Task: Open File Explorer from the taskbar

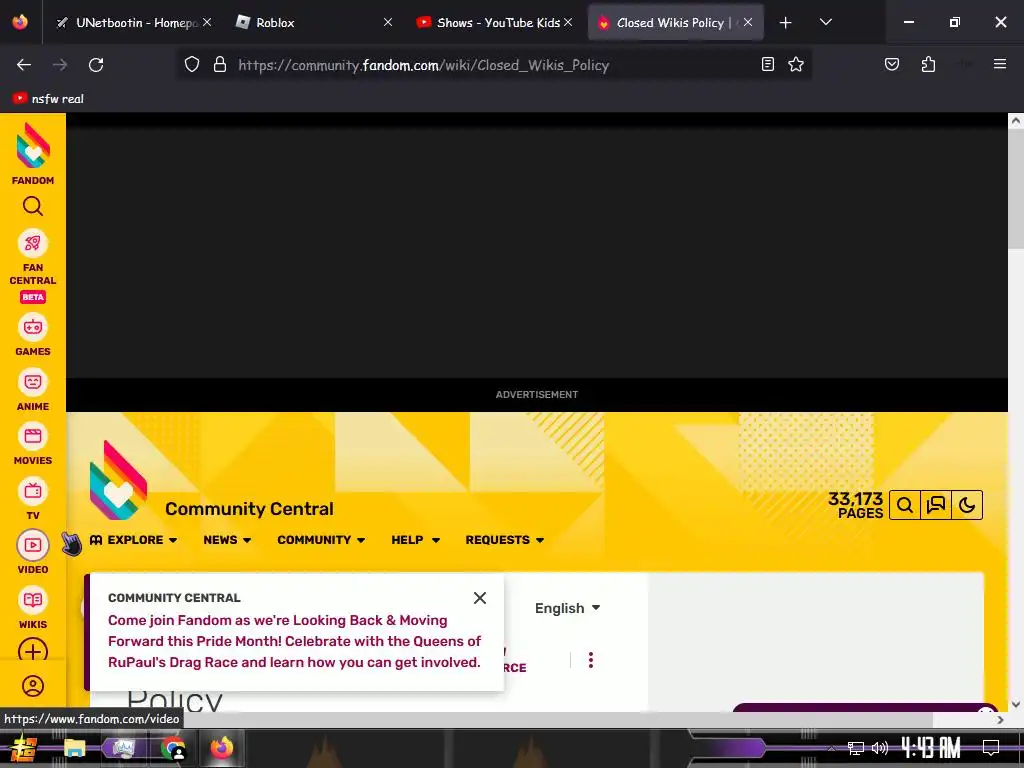Action: click(74, 748)
